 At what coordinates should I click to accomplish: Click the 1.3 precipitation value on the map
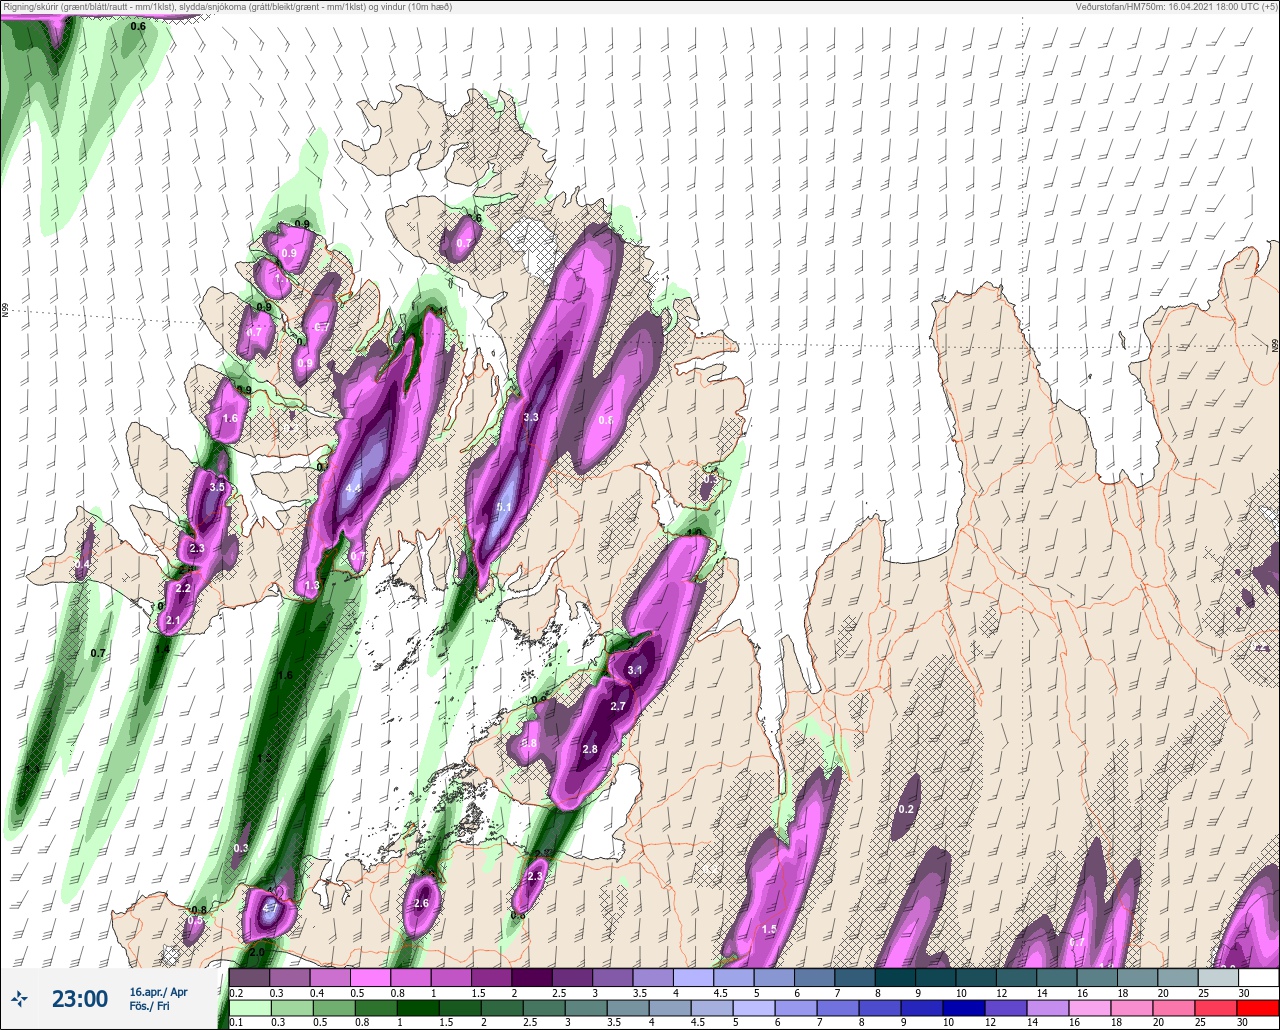[x=311, y=585]
